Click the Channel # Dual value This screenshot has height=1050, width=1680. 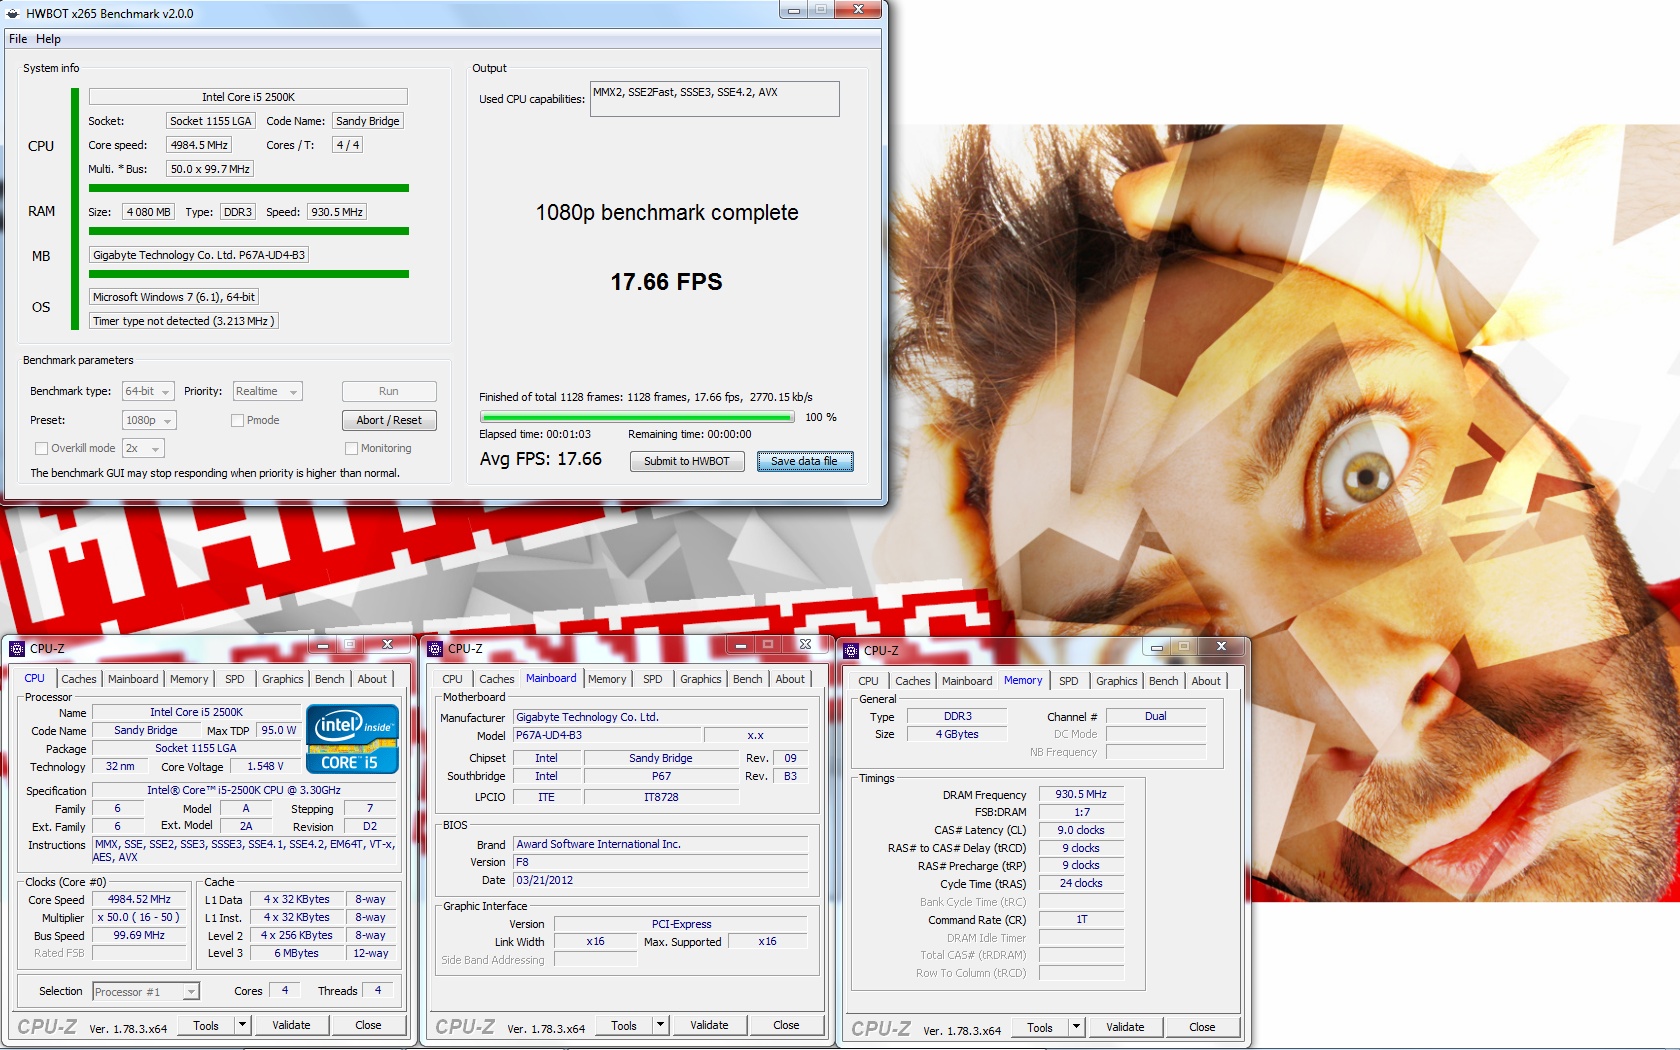1156,717
